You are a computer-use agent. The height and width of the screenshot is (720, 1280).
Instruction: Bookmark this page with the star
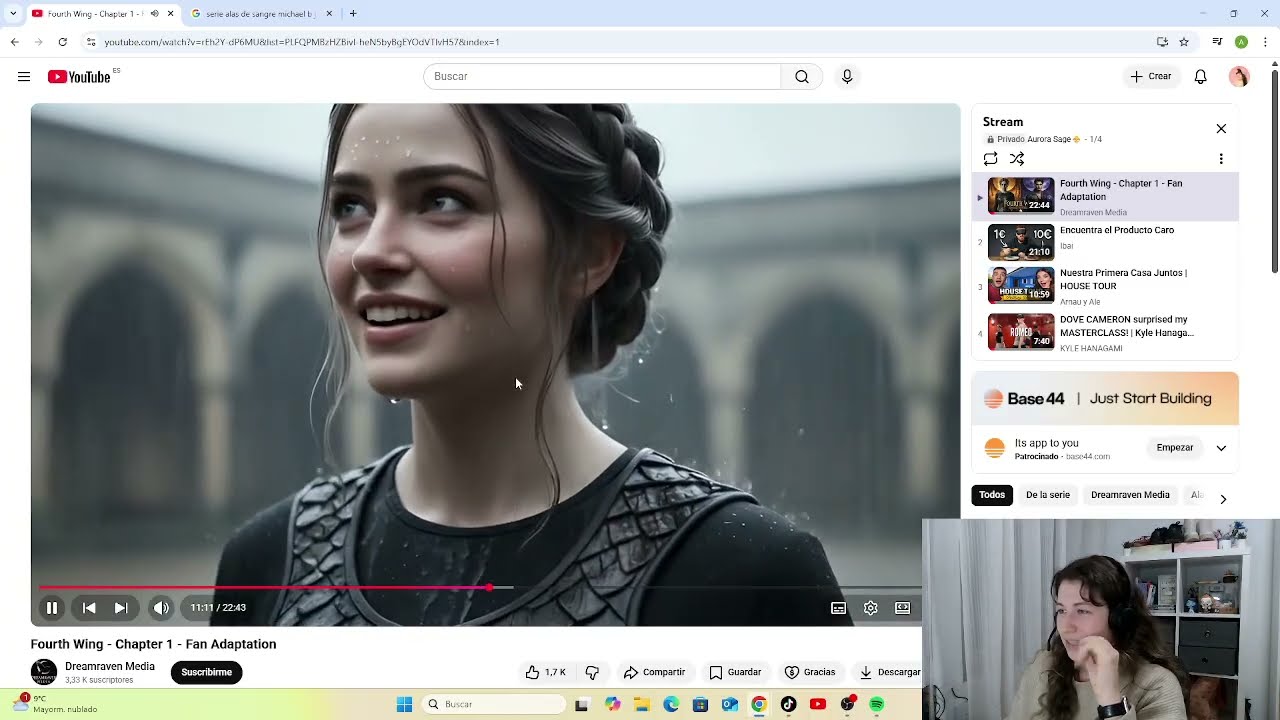coord(1184,42)
